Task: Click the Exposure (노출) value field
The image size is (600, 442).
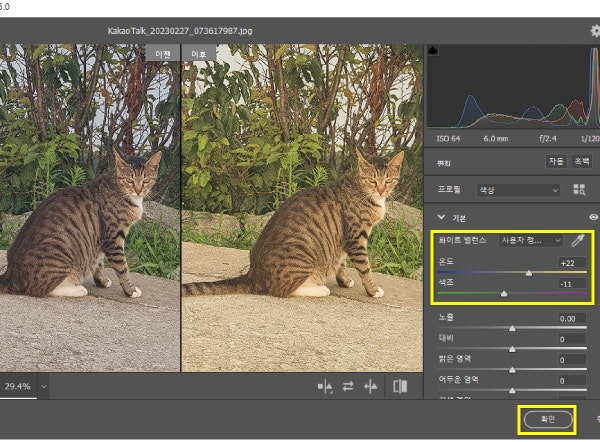Action: pos(572,319)
